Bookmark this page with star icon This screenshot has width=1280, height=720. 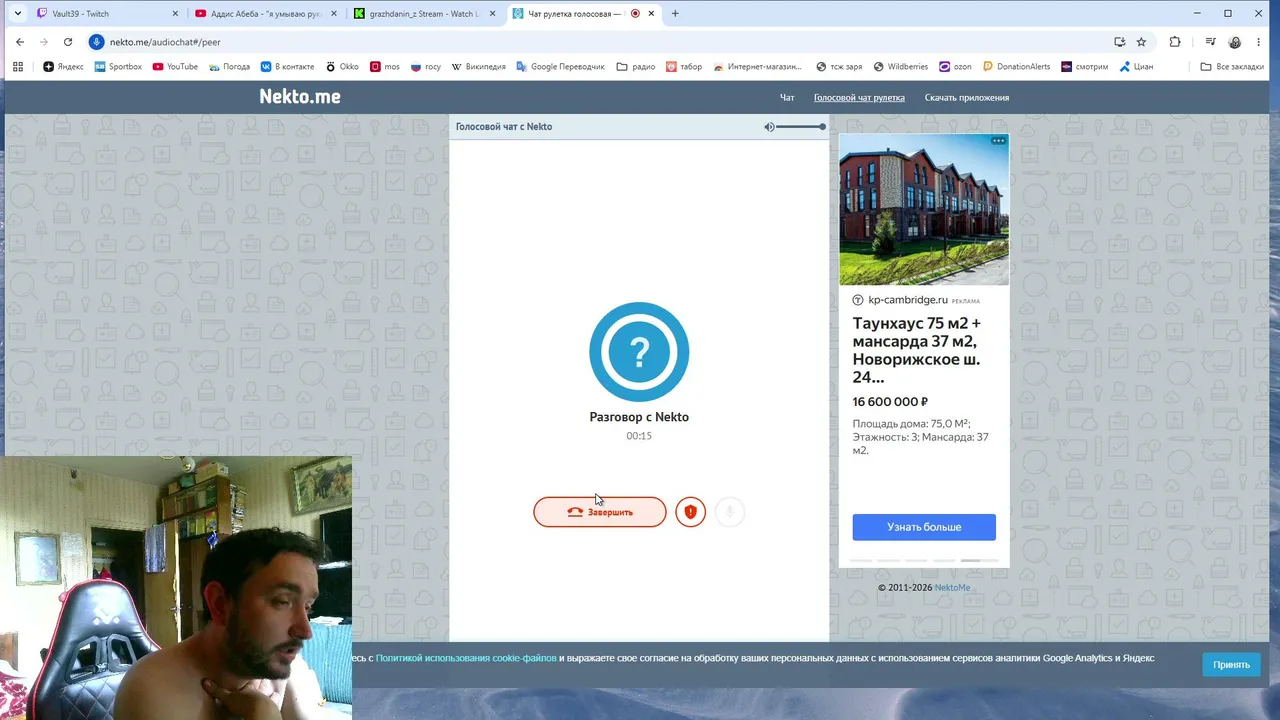click(x=1141, y=42)
